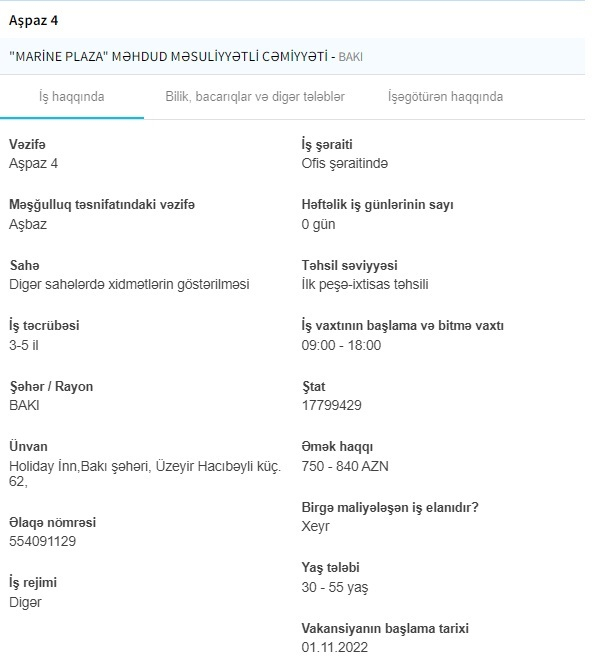Switch to Bilik, bacarıqlar və digər tələblər tab
Screen dimensions: 592x672
(255, 97)
